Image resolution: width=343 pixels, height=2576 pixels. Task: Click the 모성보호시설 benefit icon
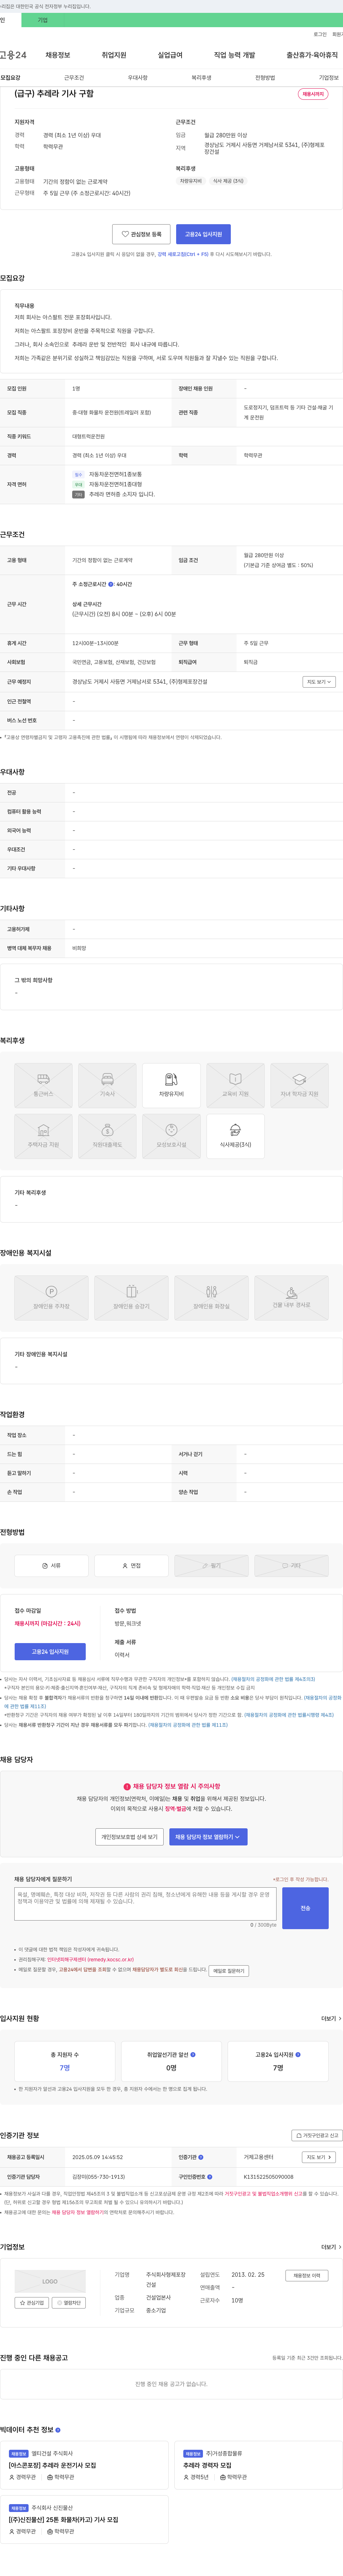(x=171, y=1136)
